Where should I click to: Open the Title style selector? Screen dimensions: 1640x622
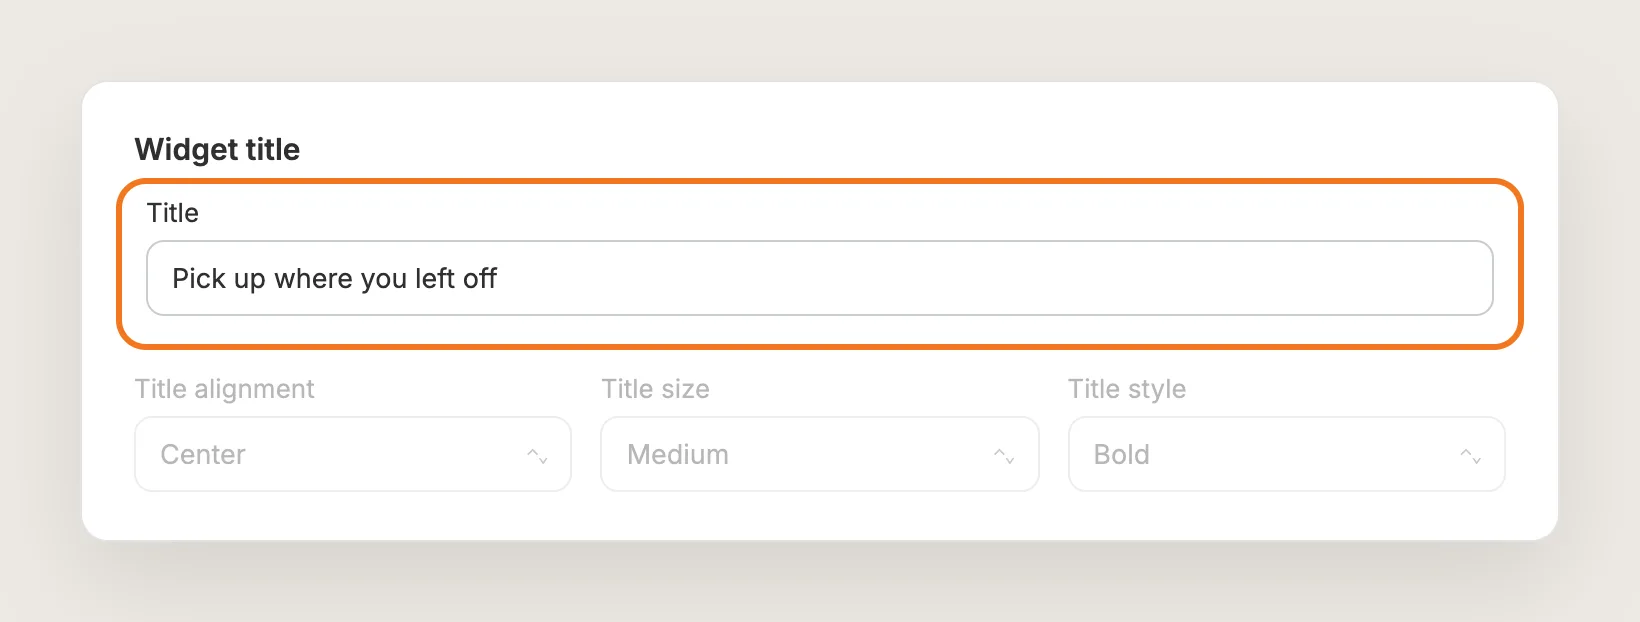(1287, 454)
